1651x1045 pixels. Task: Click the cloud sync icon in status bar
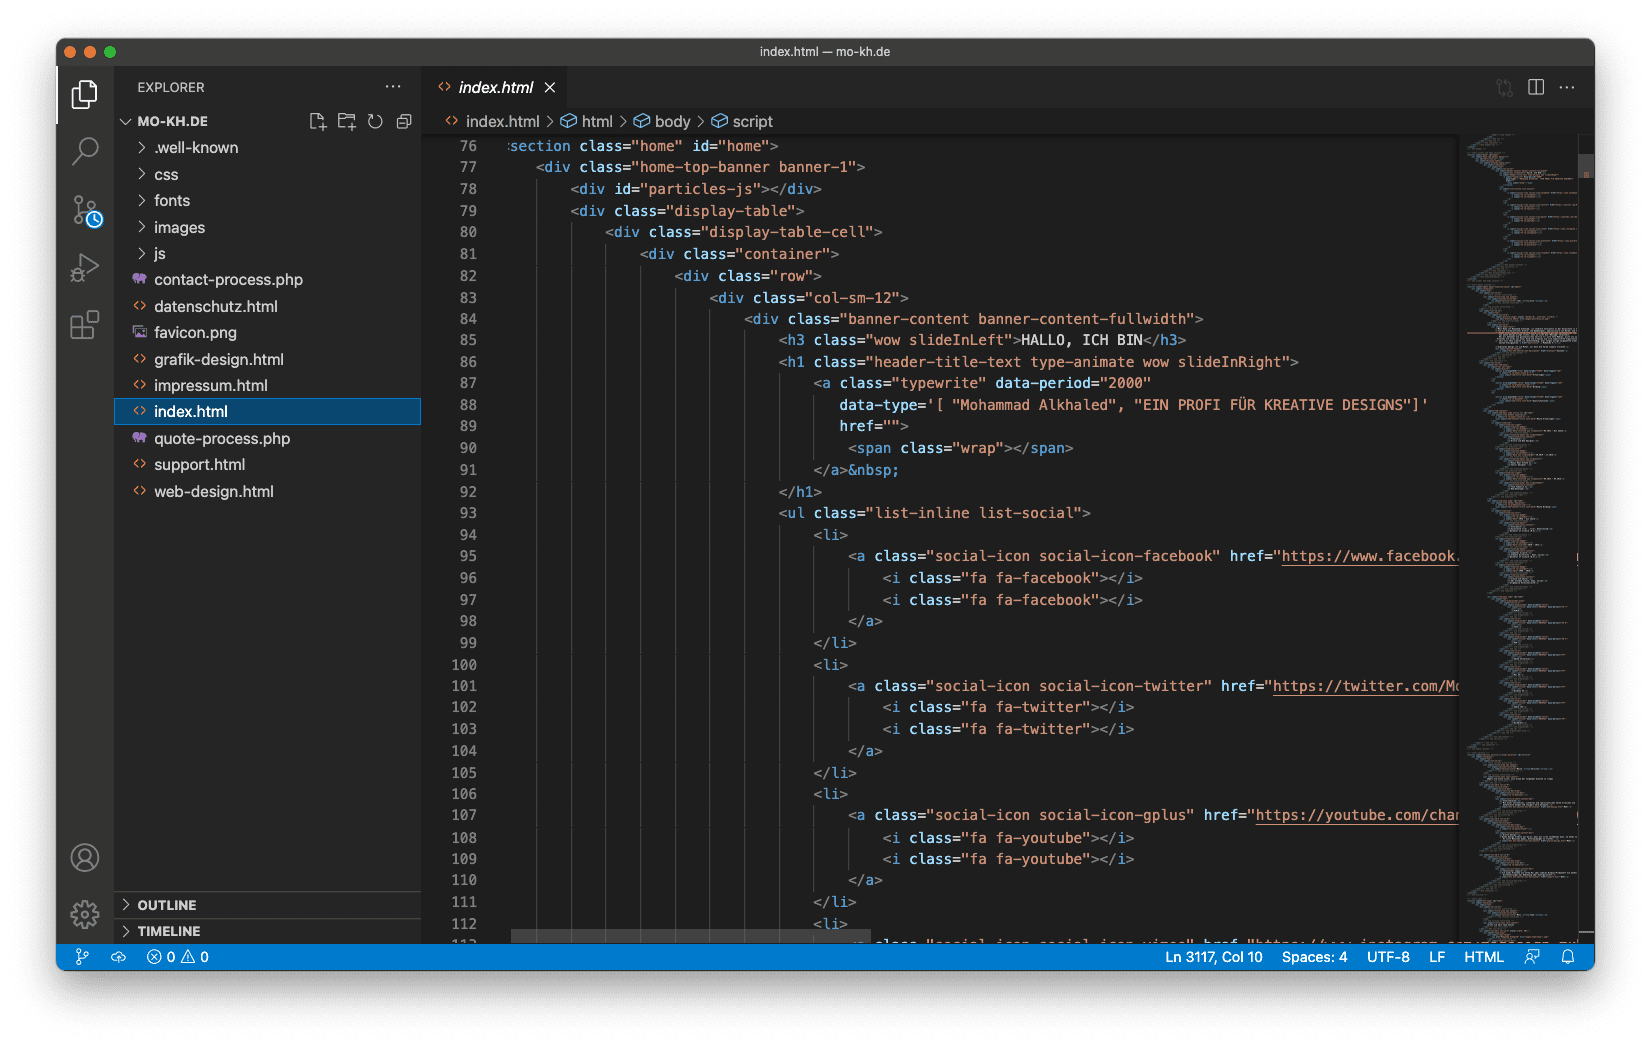pos(118,957)
